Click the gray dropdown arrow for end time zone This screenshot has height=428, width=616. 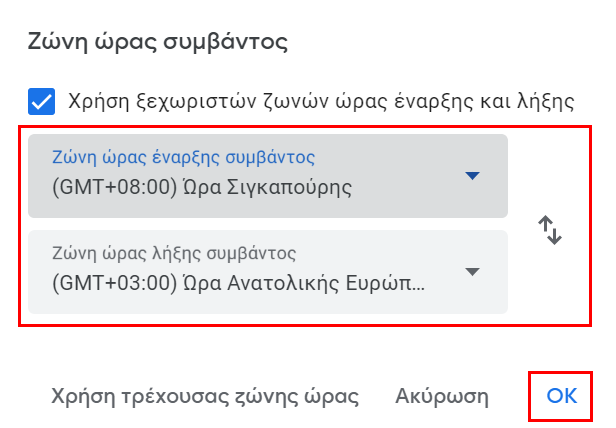pos(472,272)
